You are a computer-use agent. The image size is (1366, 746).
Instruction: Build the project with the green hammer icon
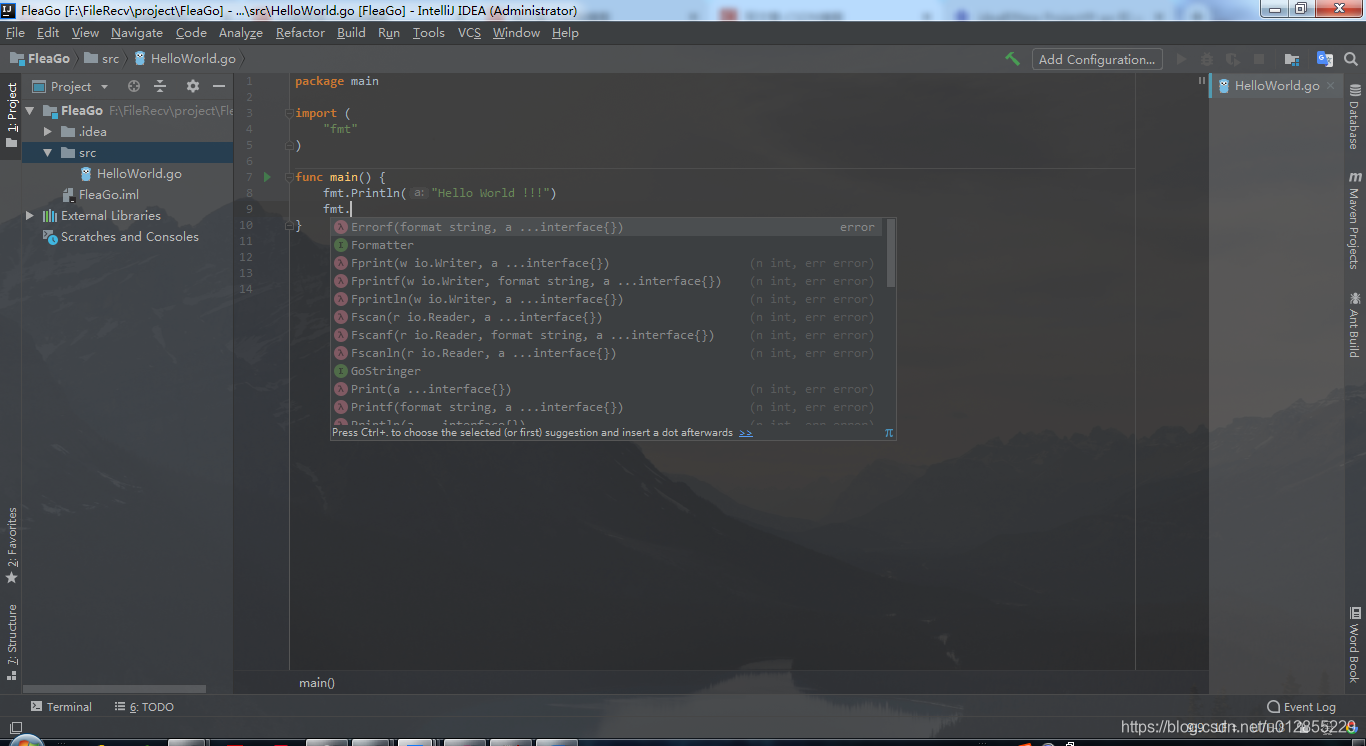coord(1013,59)
